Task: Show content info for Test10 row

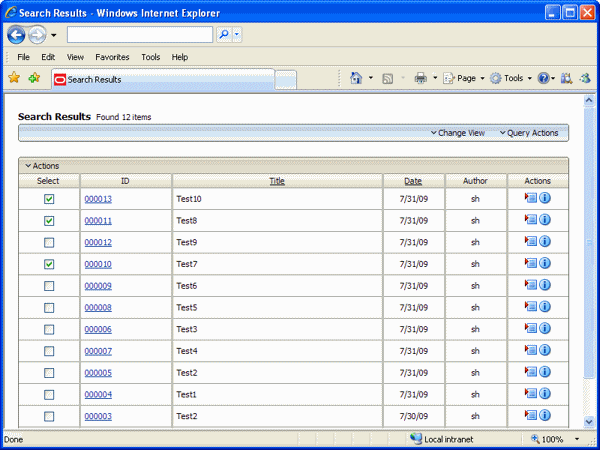Action: pos(545,198)
